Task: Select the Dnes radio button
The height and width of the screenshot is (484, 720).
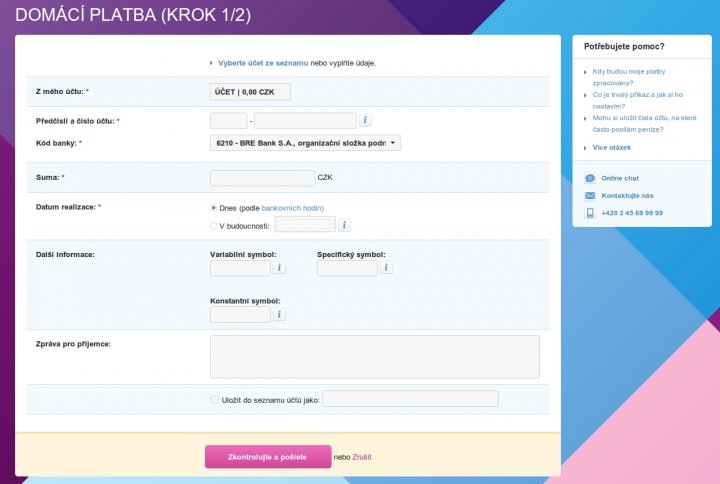Action: coord(214,208)
